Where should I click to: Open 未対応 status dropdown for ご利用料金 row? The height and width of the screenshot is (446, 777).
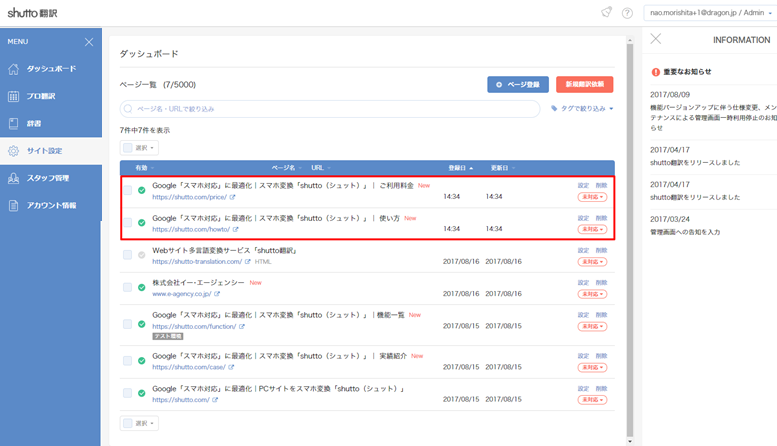(x=592, y=197)
